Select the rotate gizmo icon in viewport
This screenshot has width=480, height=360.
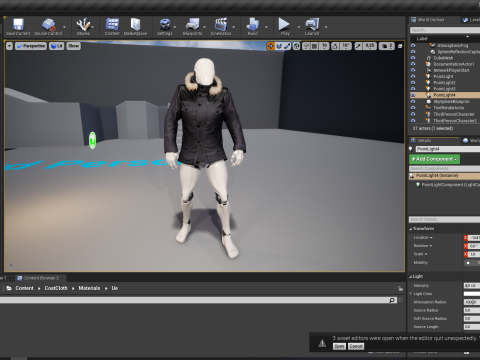coord(279,46)
